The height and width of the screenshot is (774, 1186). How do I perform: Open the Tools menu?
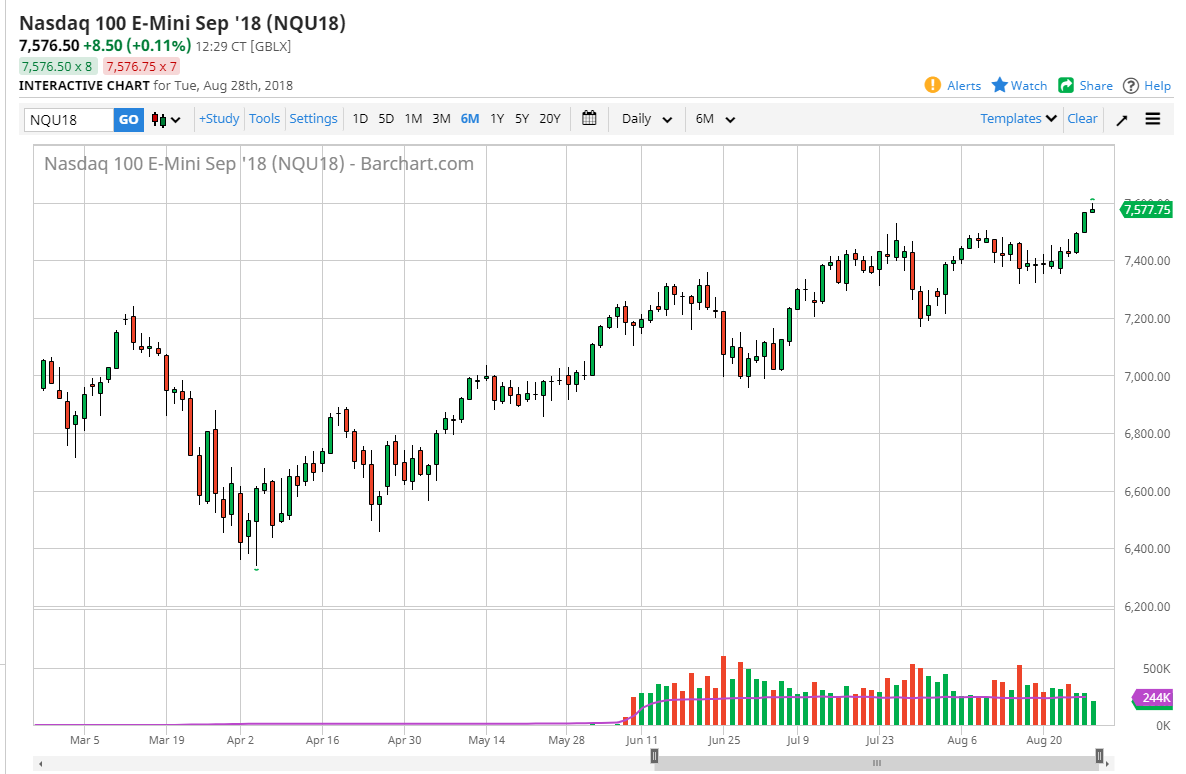click(264, 118)
